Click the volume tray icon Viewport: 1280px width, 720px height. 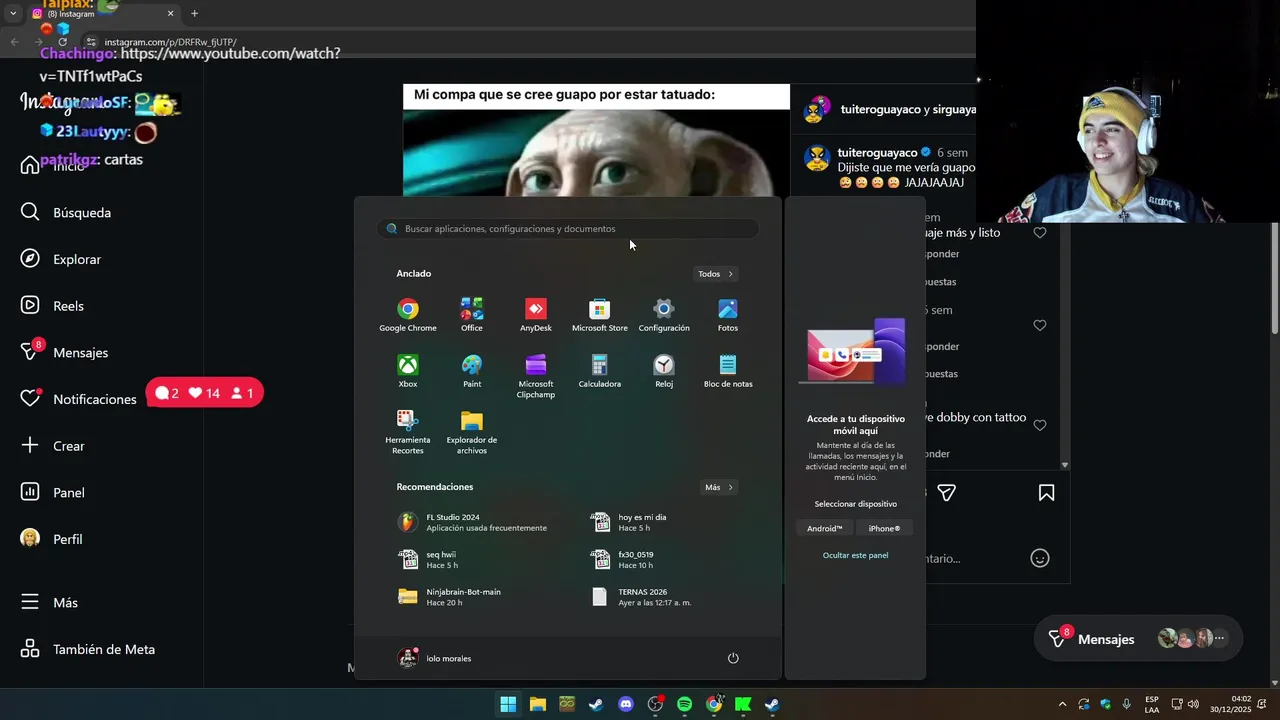1194,704
